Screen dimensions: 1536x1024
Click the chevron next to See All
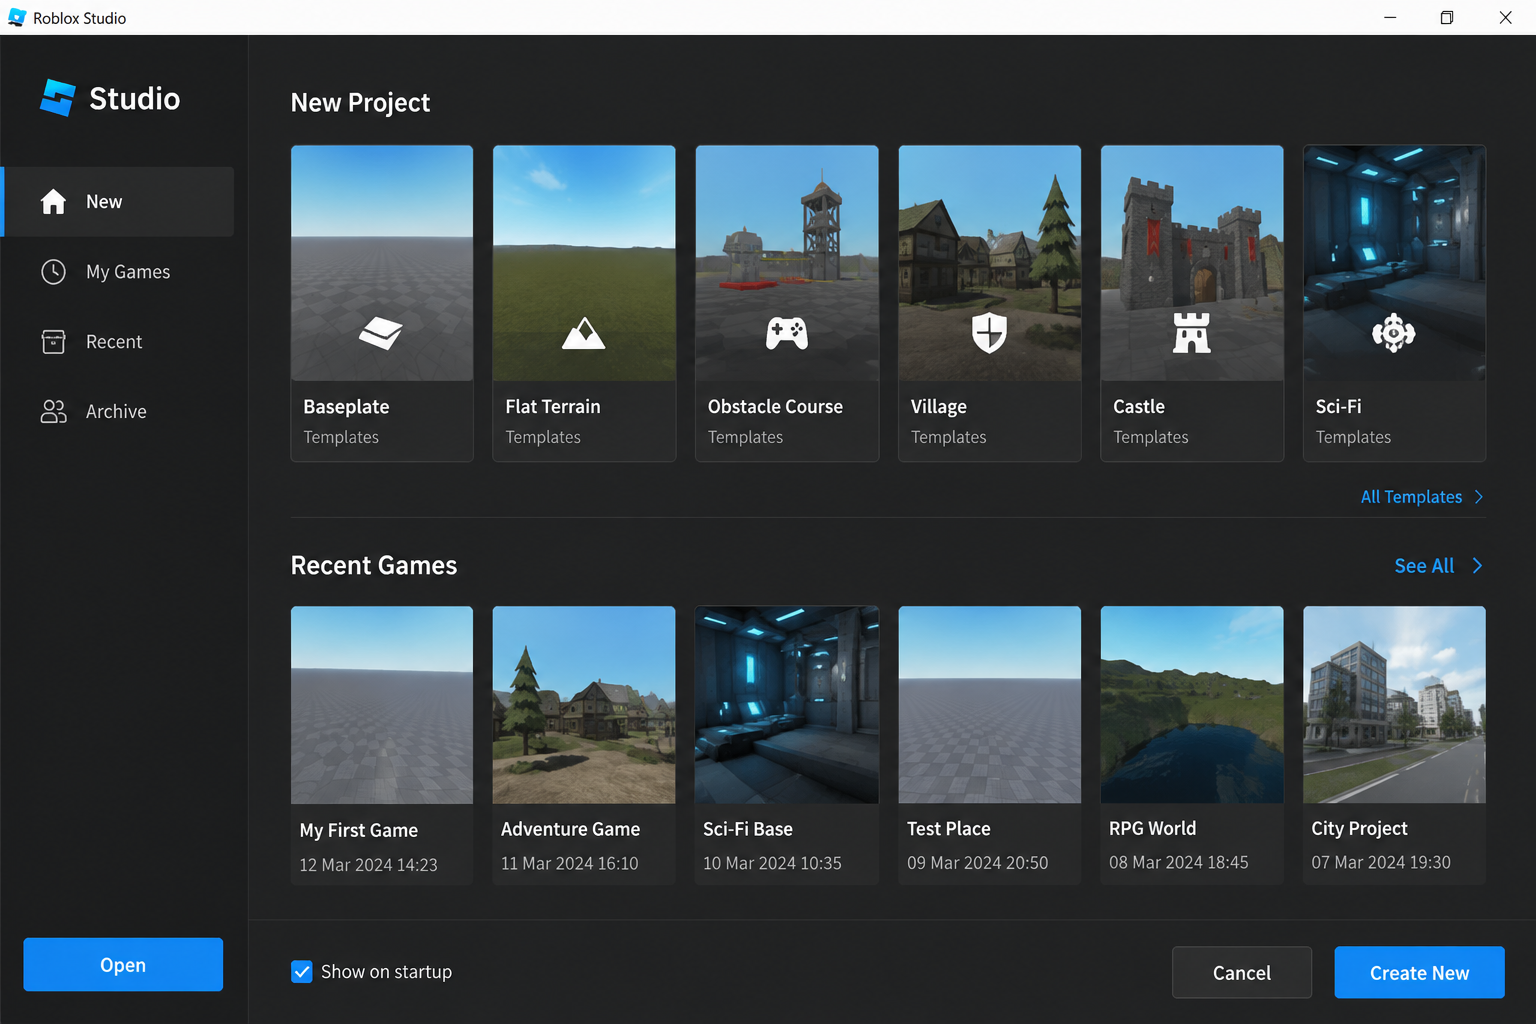pos(1477,566)
